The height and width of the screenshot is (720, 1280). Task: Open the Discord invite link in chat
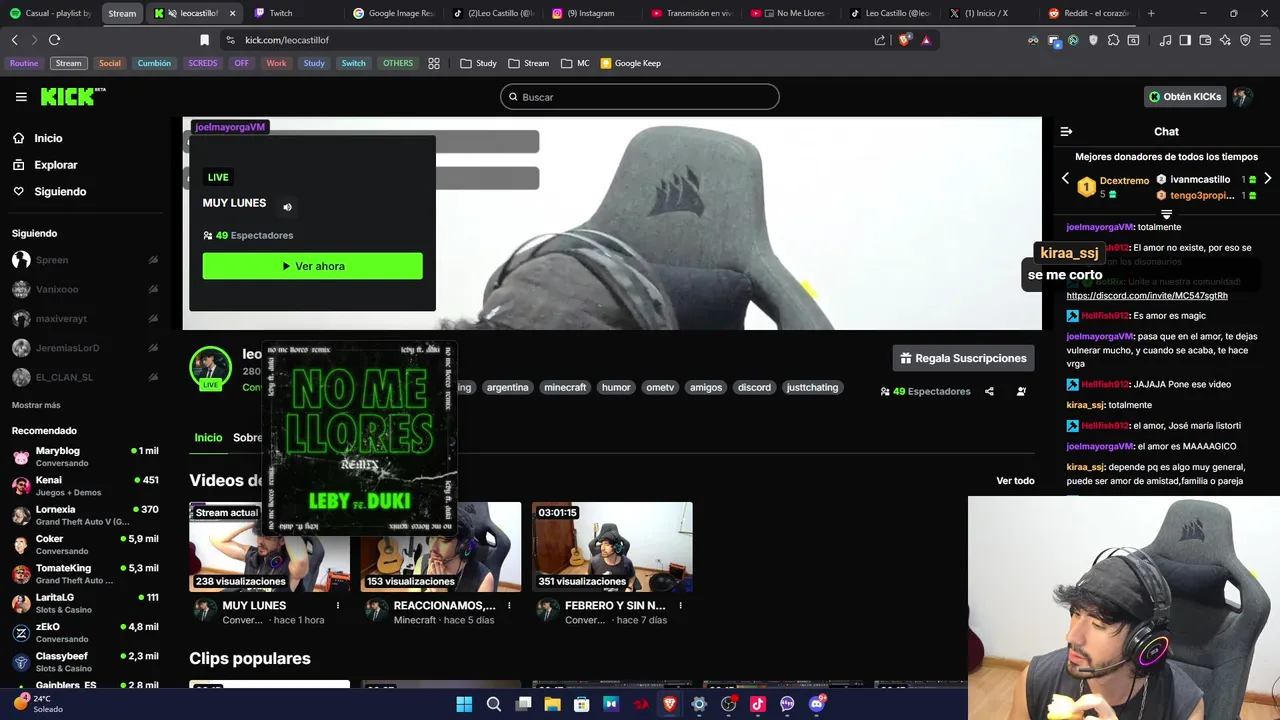1147,296
